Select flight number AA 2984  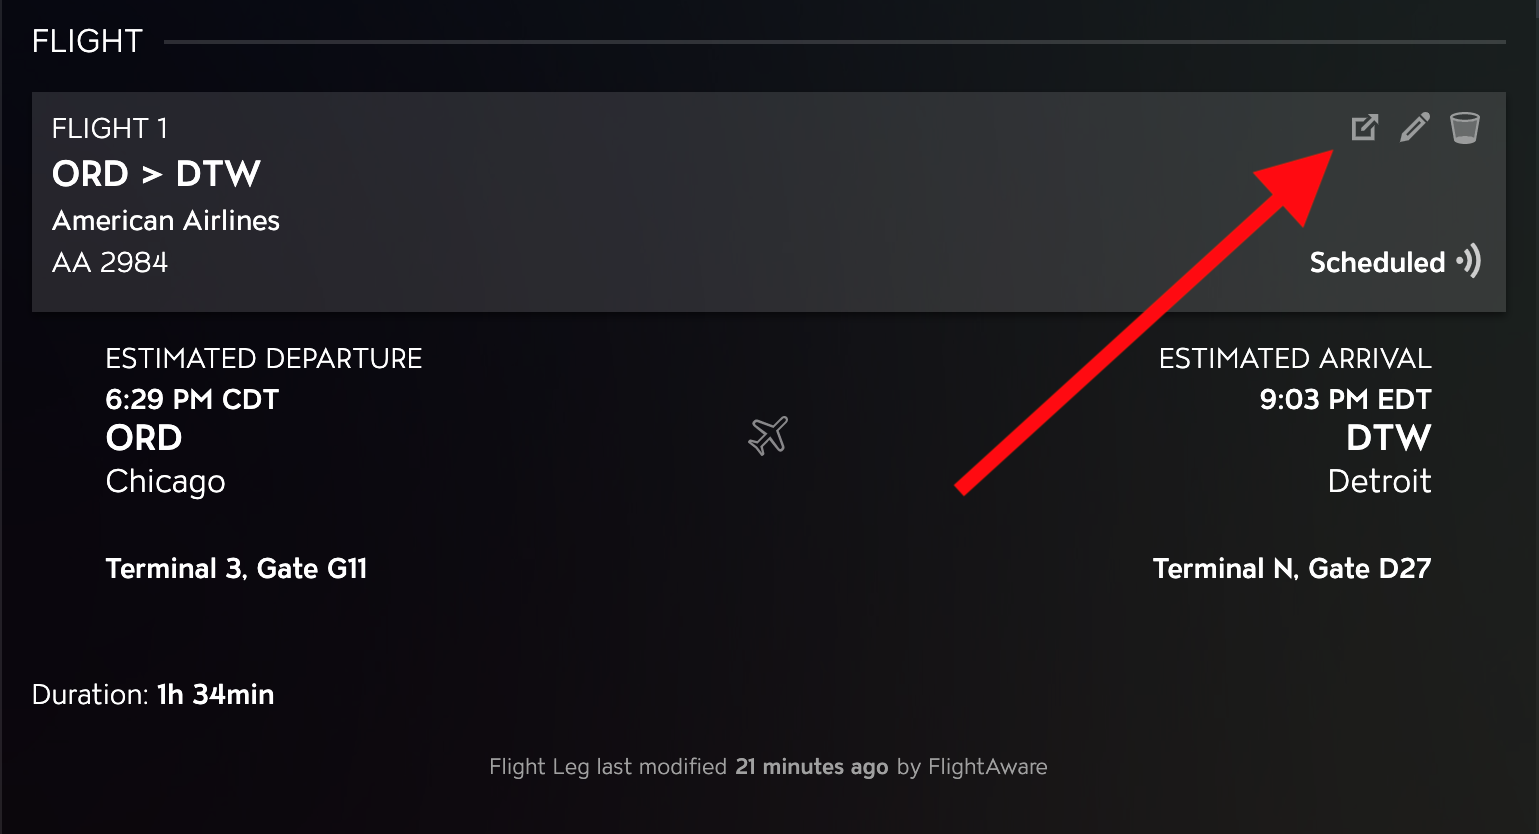pyautogui.click(x=110, y=262)
